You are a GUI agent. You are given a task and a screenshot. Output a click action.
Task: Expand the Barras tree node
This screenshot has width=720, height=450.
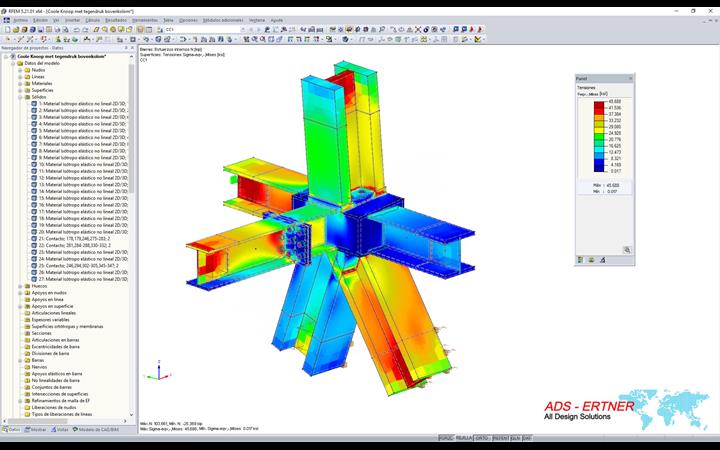tap(20, 360)
